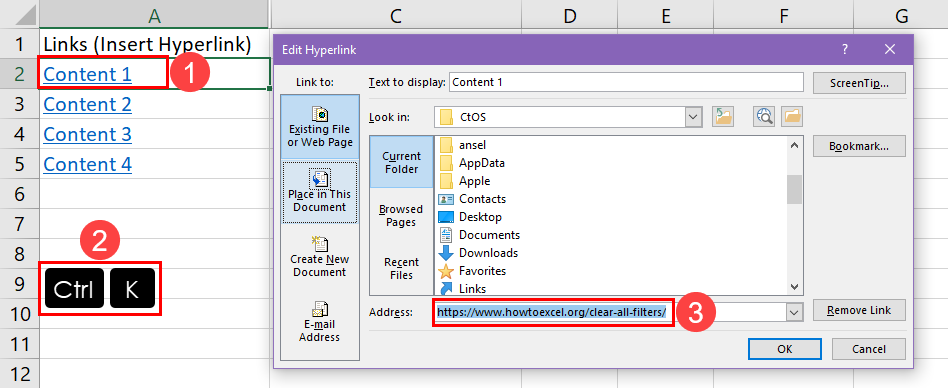The width and height of the screenshot is (948, 388).
Task: Click file list scroll up arrow
Action: [x=794, y=144]
